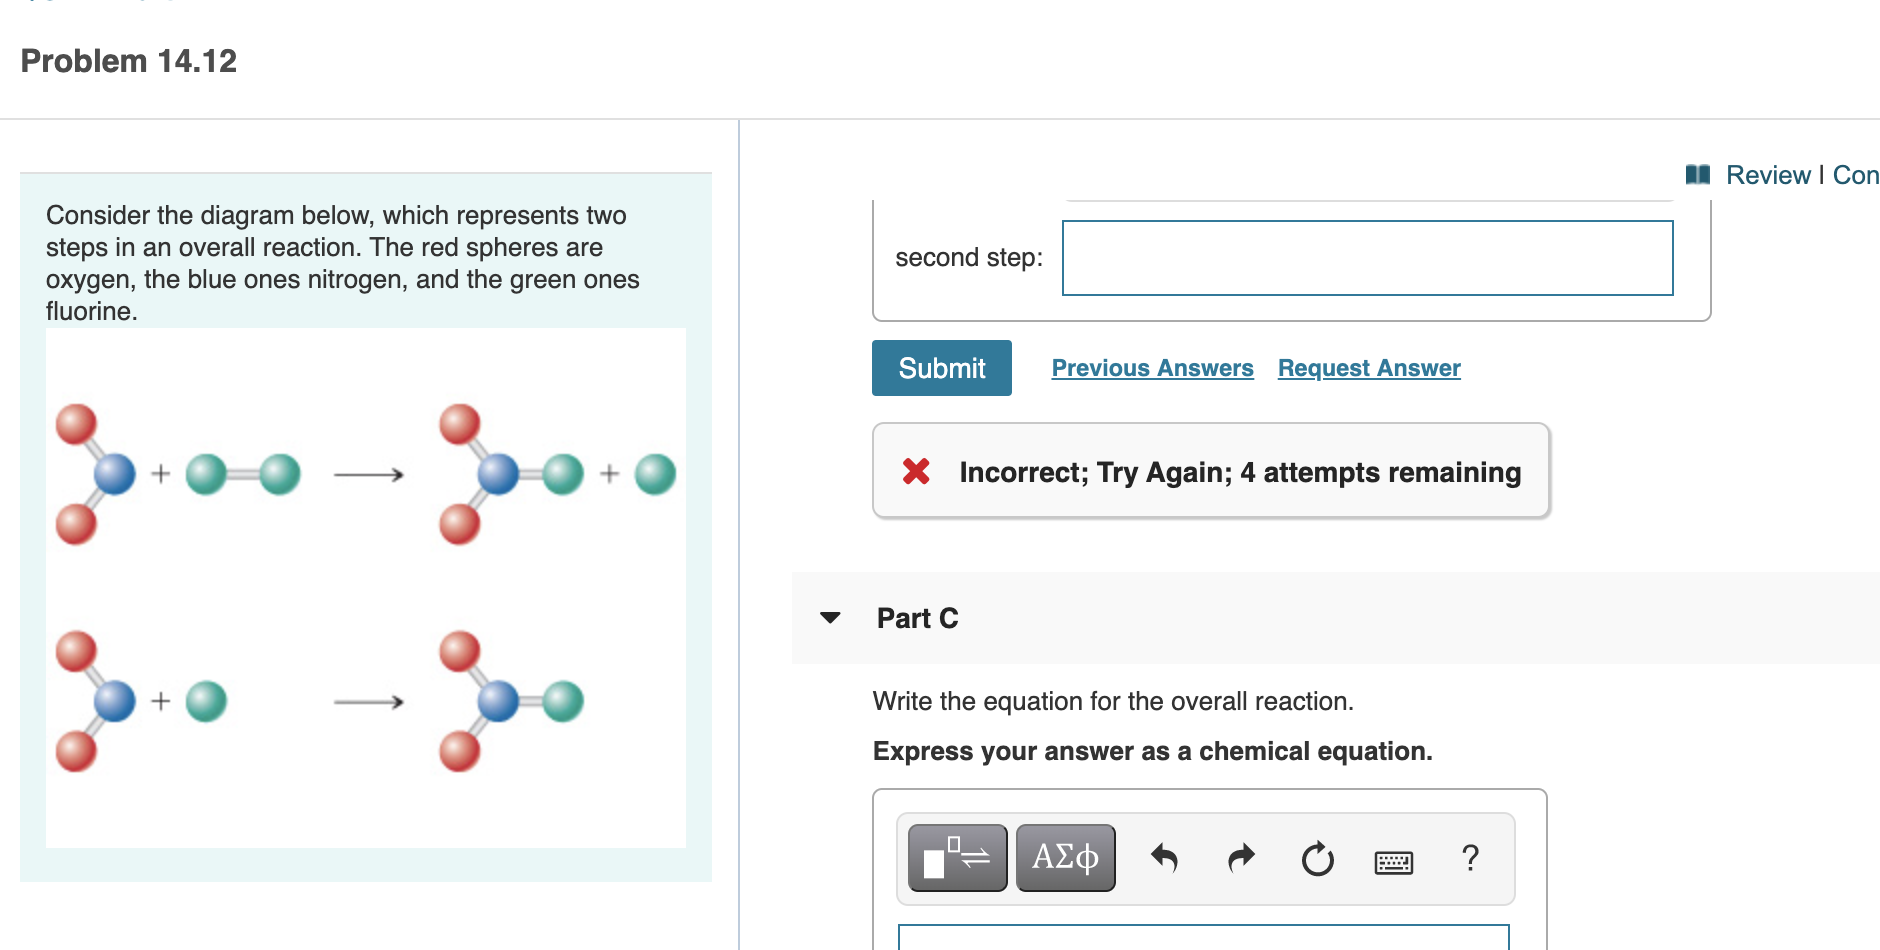This screenshot has height=950, width=1880.
Task: Open the Greek symbols ΑΣφ palette
Action: (1065, 857)
